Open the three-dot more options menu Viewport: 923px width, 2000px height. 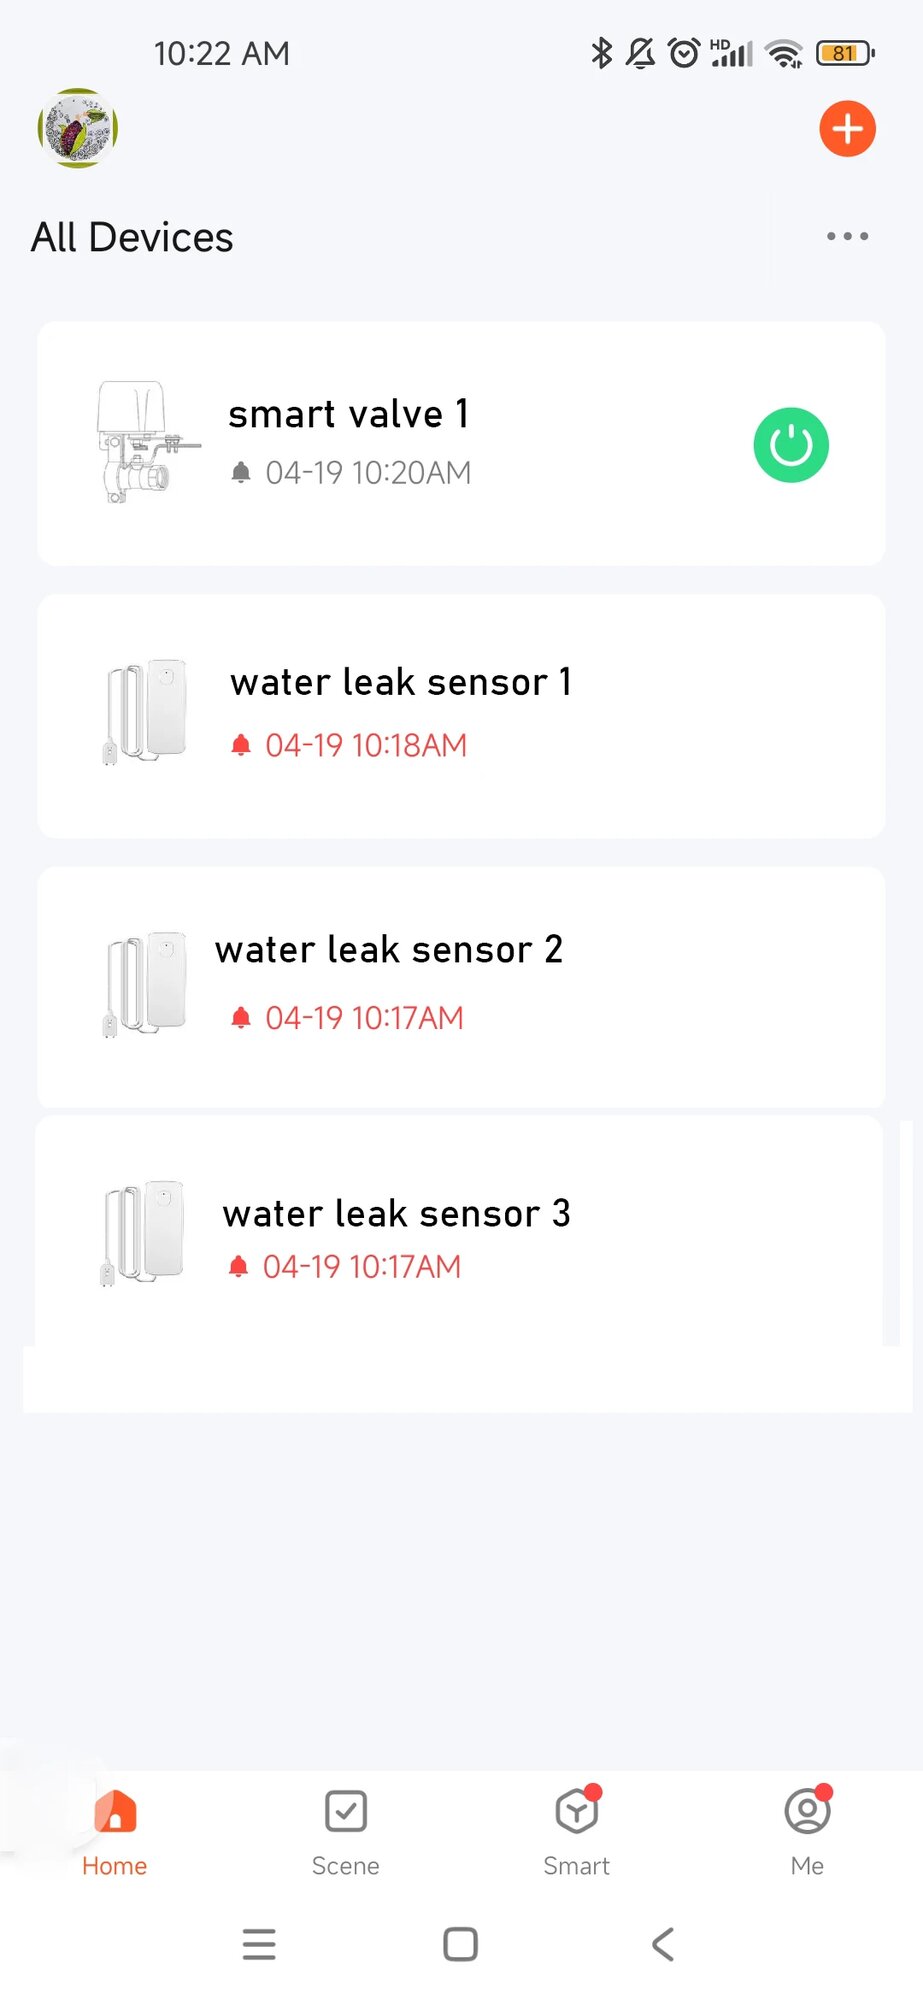847,236
